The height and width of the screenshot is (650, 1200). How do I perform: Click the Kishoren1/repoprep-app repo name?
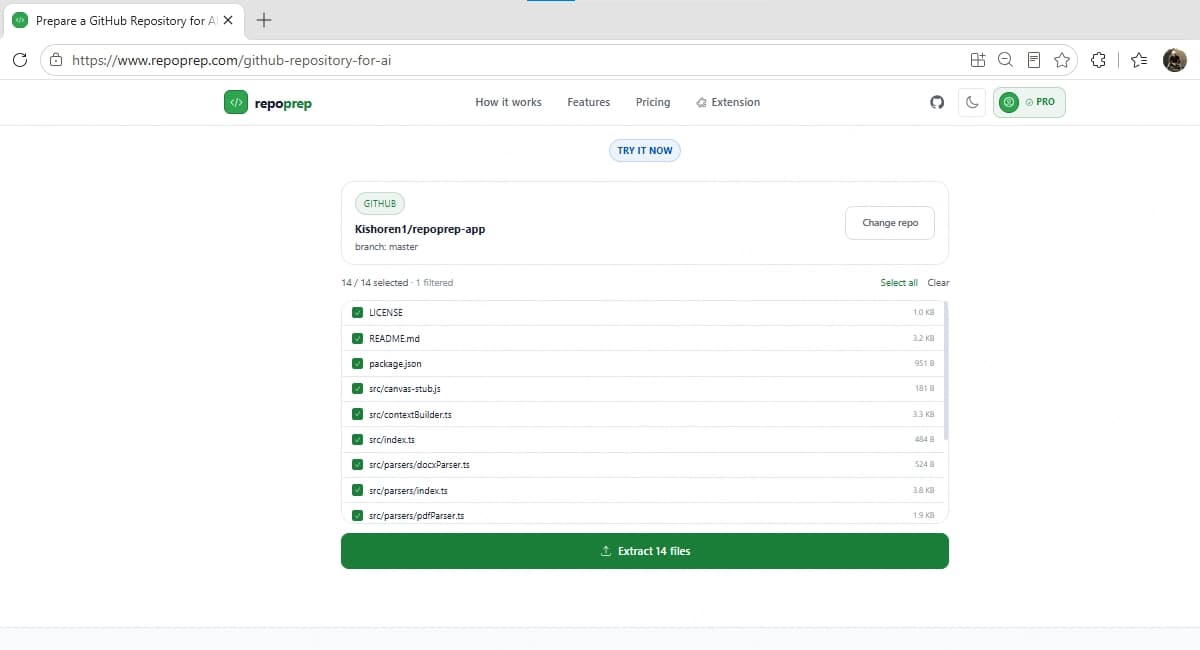pos(420,229)
